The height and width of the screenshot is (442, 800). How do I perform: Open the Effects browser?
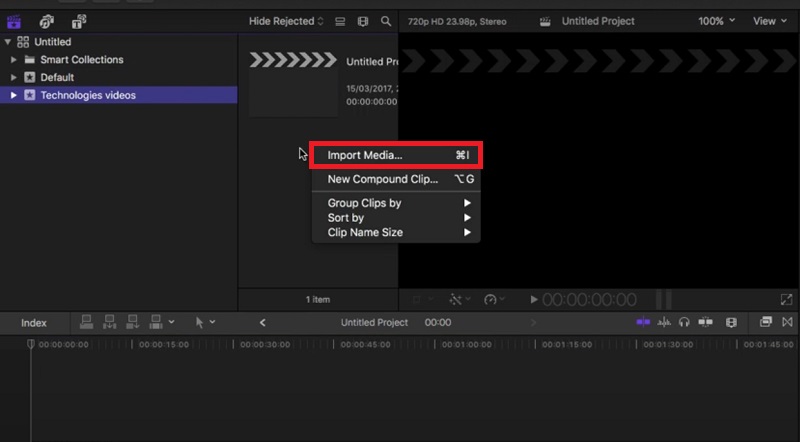coord(765,322)
